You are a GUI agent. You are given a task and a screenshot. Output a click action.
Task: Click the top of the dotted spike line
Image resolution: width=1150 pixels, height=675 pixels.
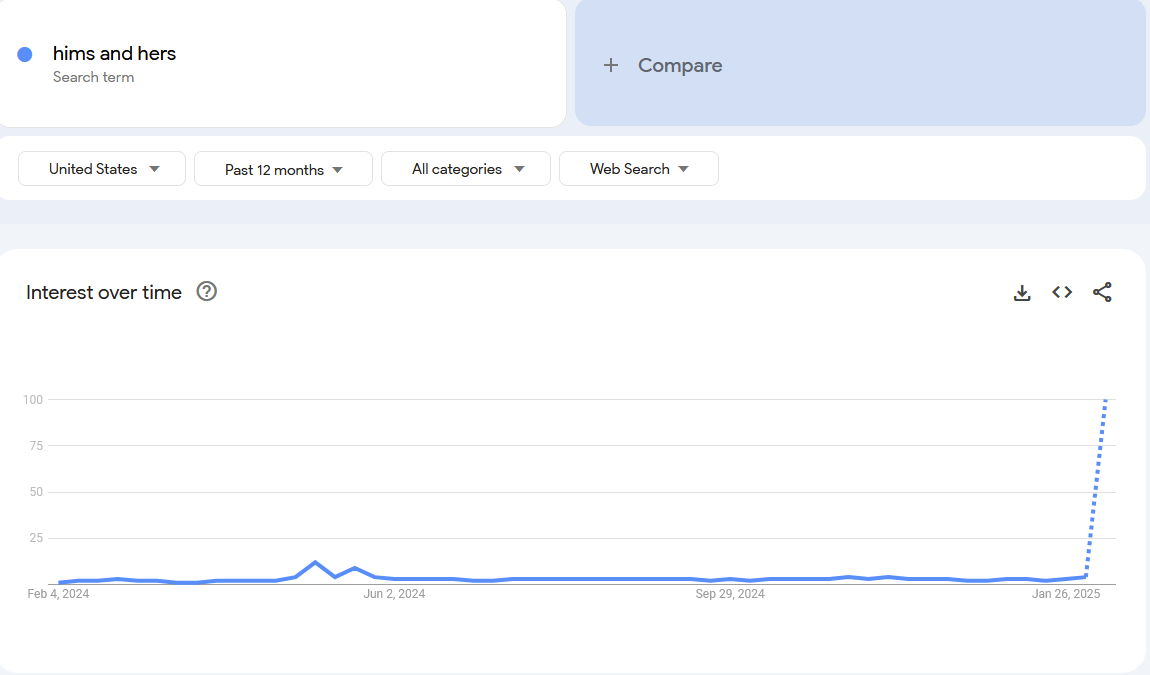[1105, 401]
